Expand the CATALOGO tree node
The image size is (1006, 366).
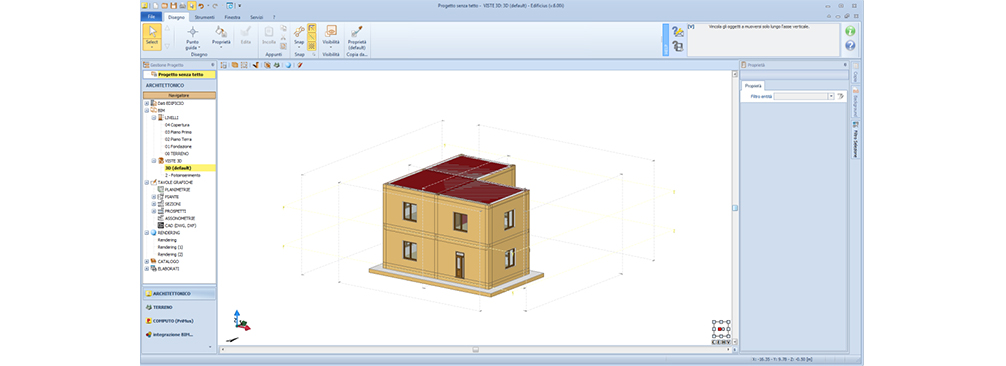146,261
